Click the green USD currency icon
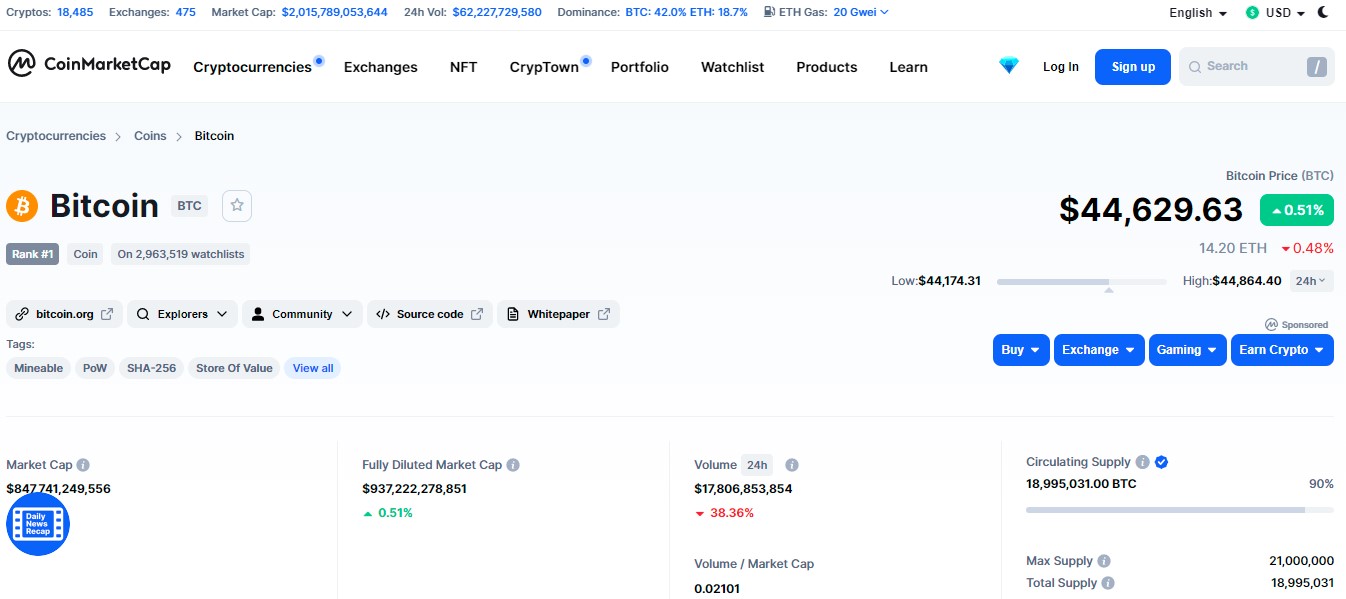1346x599 pixels. (x=1252, y=13)
